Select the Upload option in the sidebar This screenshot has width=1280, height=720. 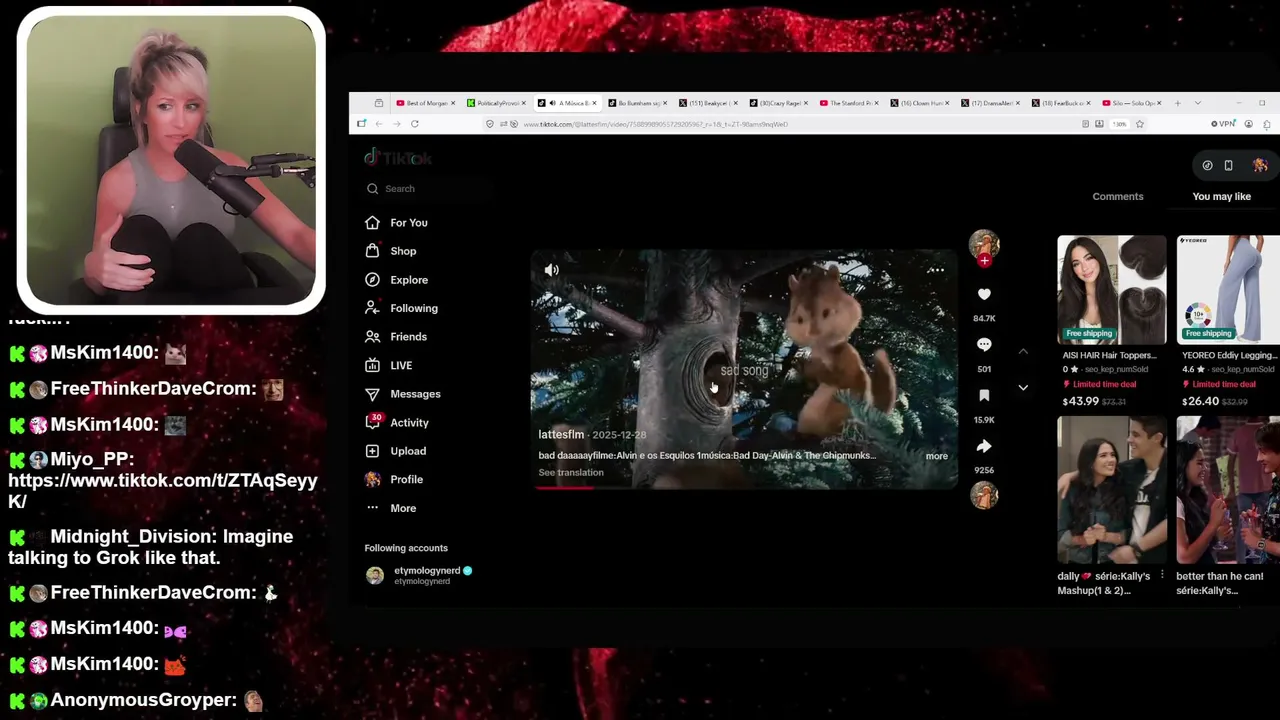tap(395, 451)
